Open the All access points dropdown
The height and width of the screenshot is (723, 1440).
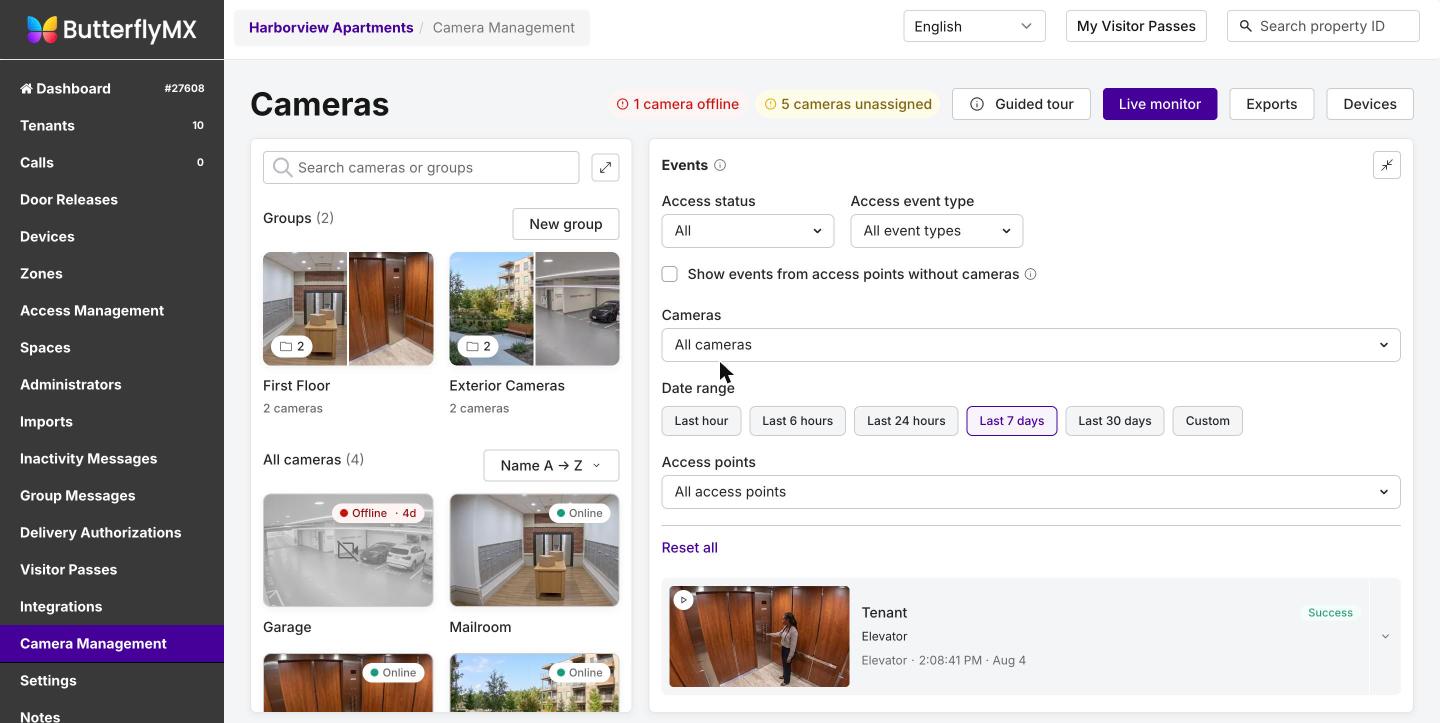pyautogui.click(x=1031, y=492)
